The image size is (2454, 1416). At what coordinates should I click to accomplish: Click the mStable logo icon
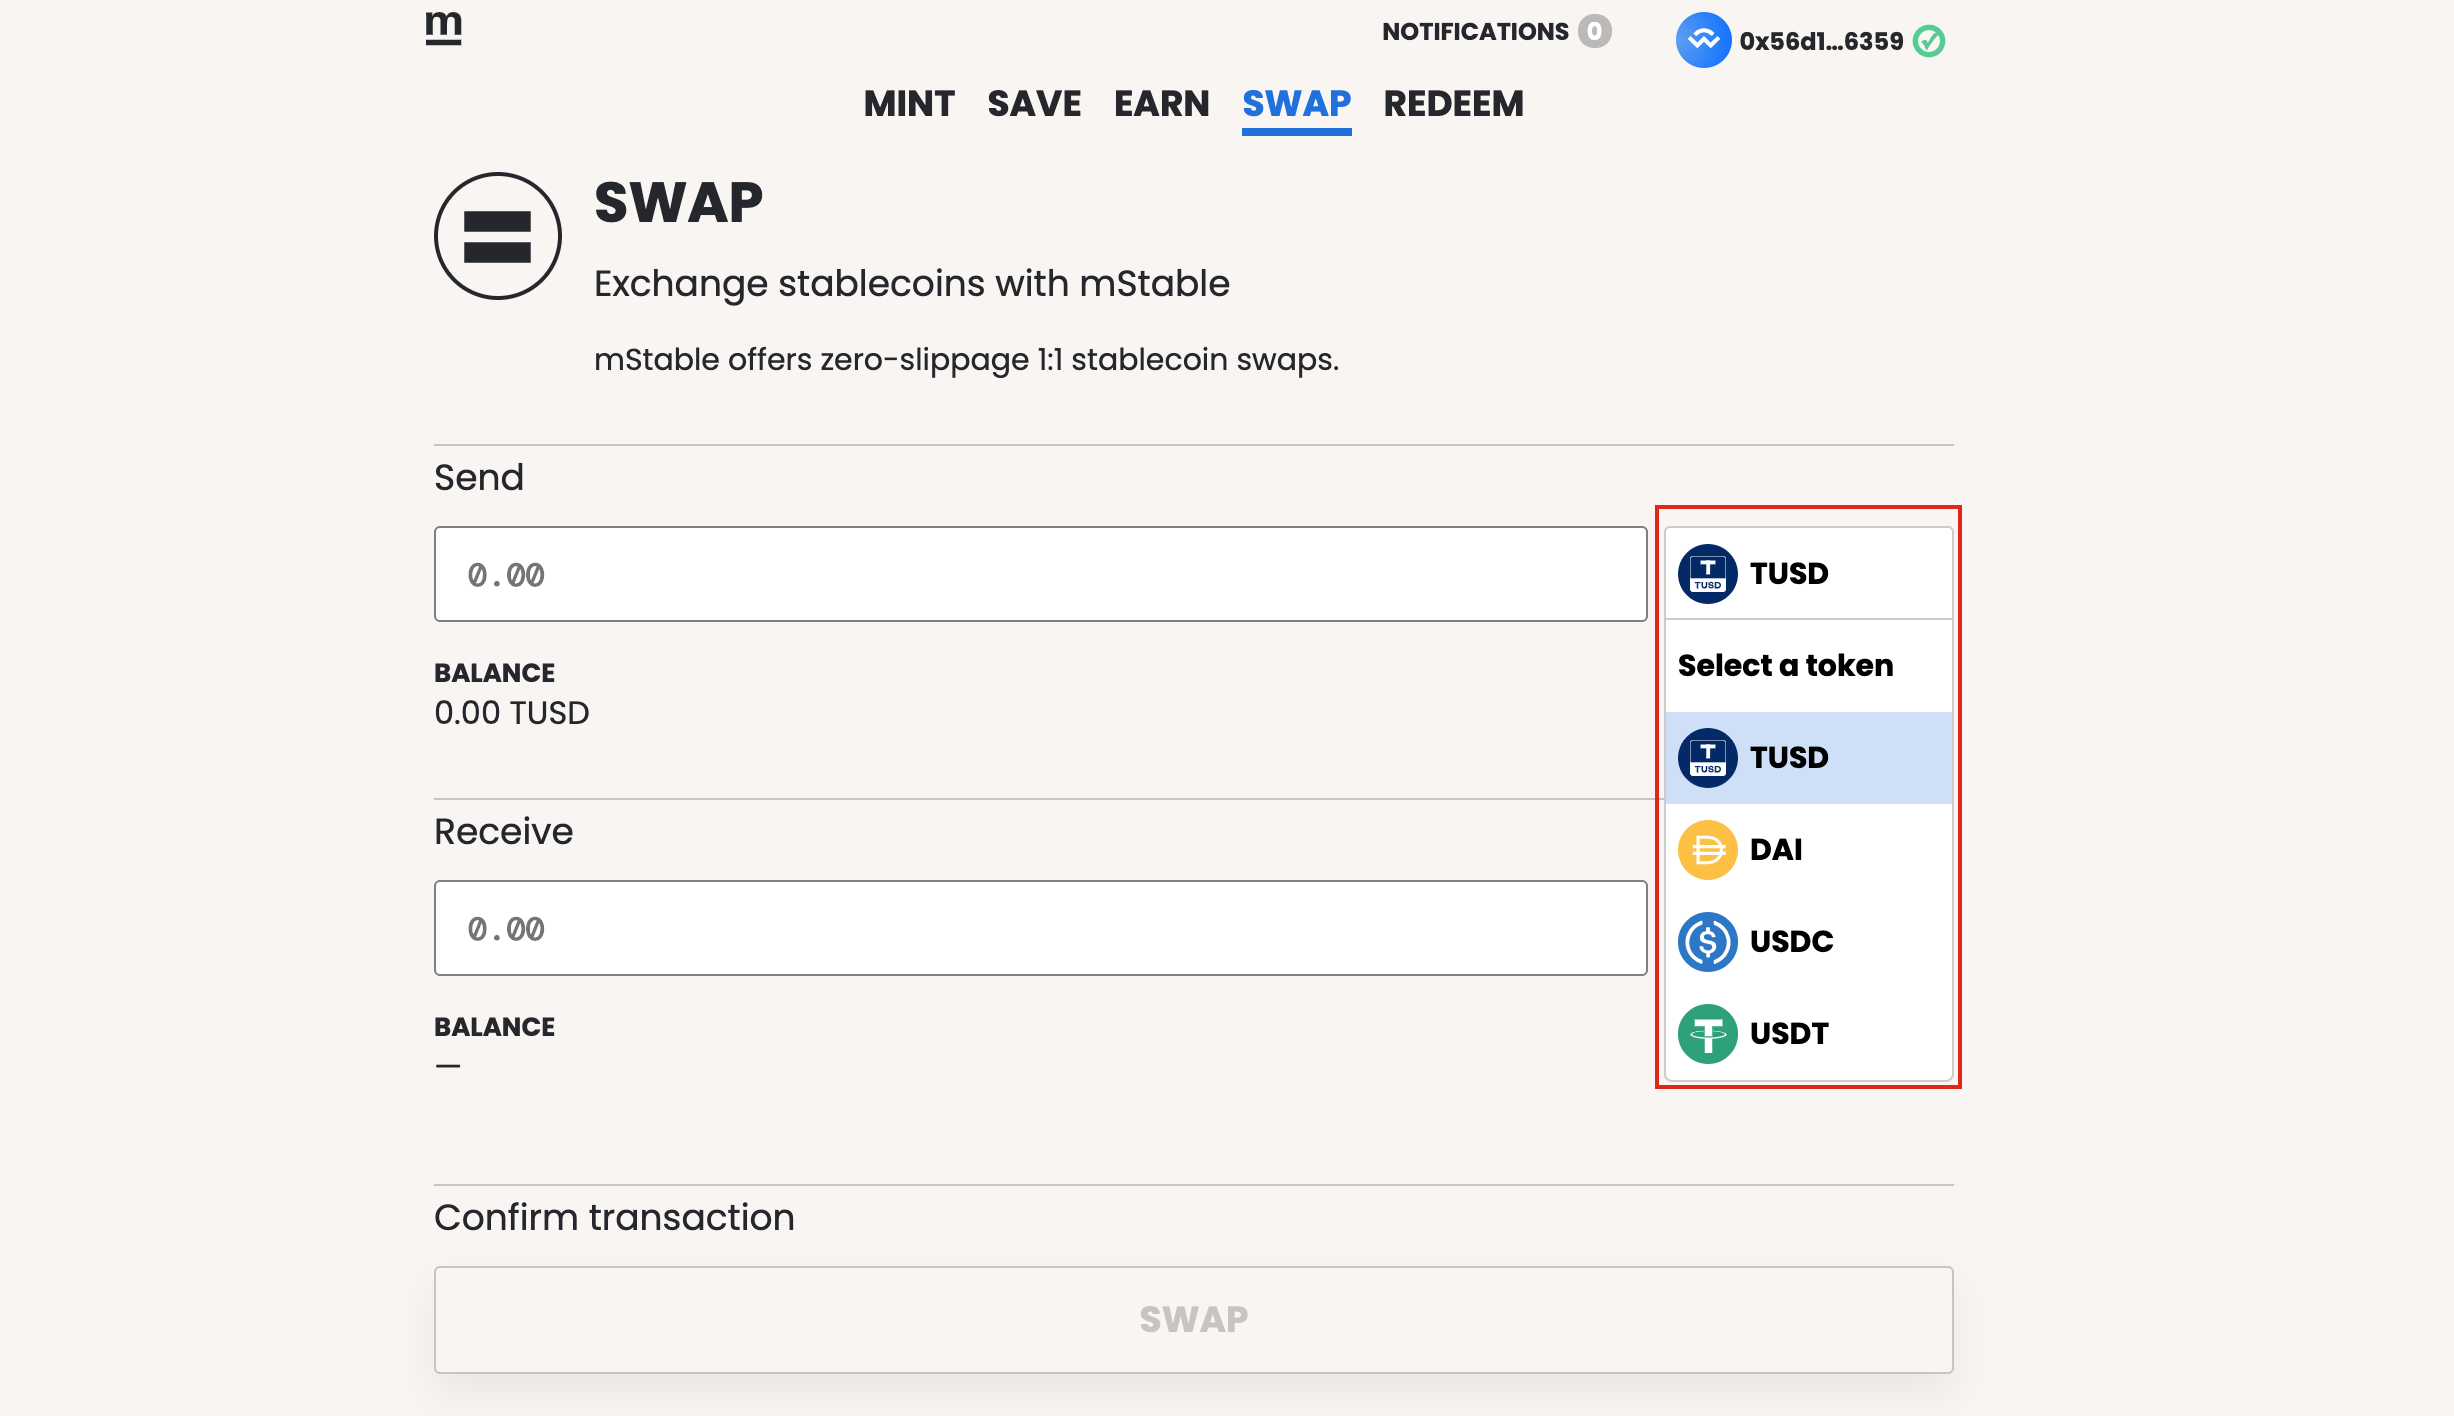(443, 28)
